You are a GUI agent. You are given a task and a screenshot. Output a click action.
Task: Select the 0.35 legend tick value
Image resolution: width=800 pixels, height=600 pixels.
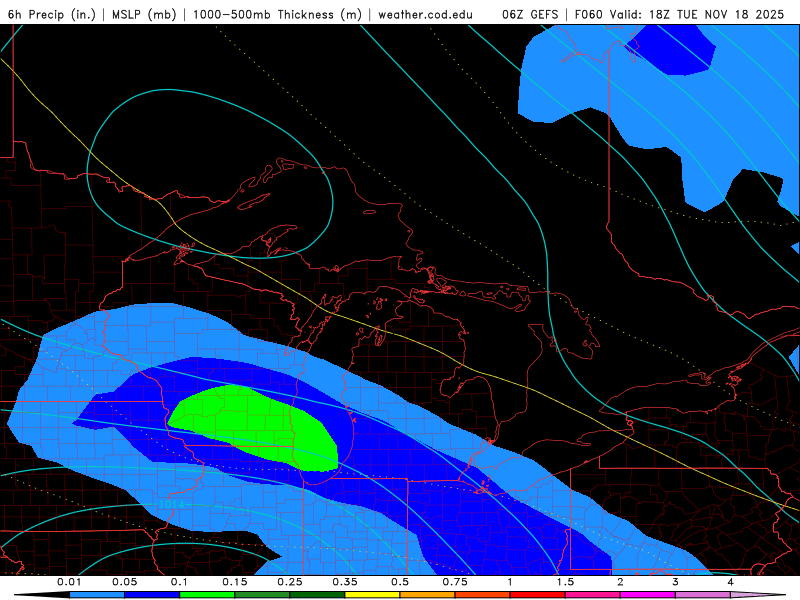point(345,582)
